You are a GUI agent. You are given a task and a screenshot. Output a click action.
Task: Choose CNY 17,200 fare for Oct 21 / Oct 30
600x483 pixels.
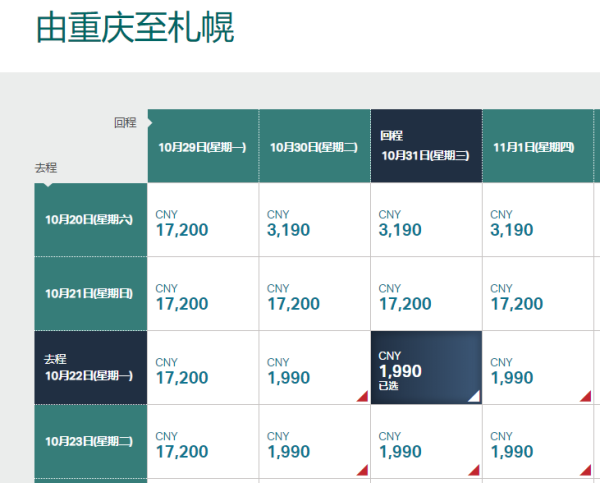(x=315, y=294)
